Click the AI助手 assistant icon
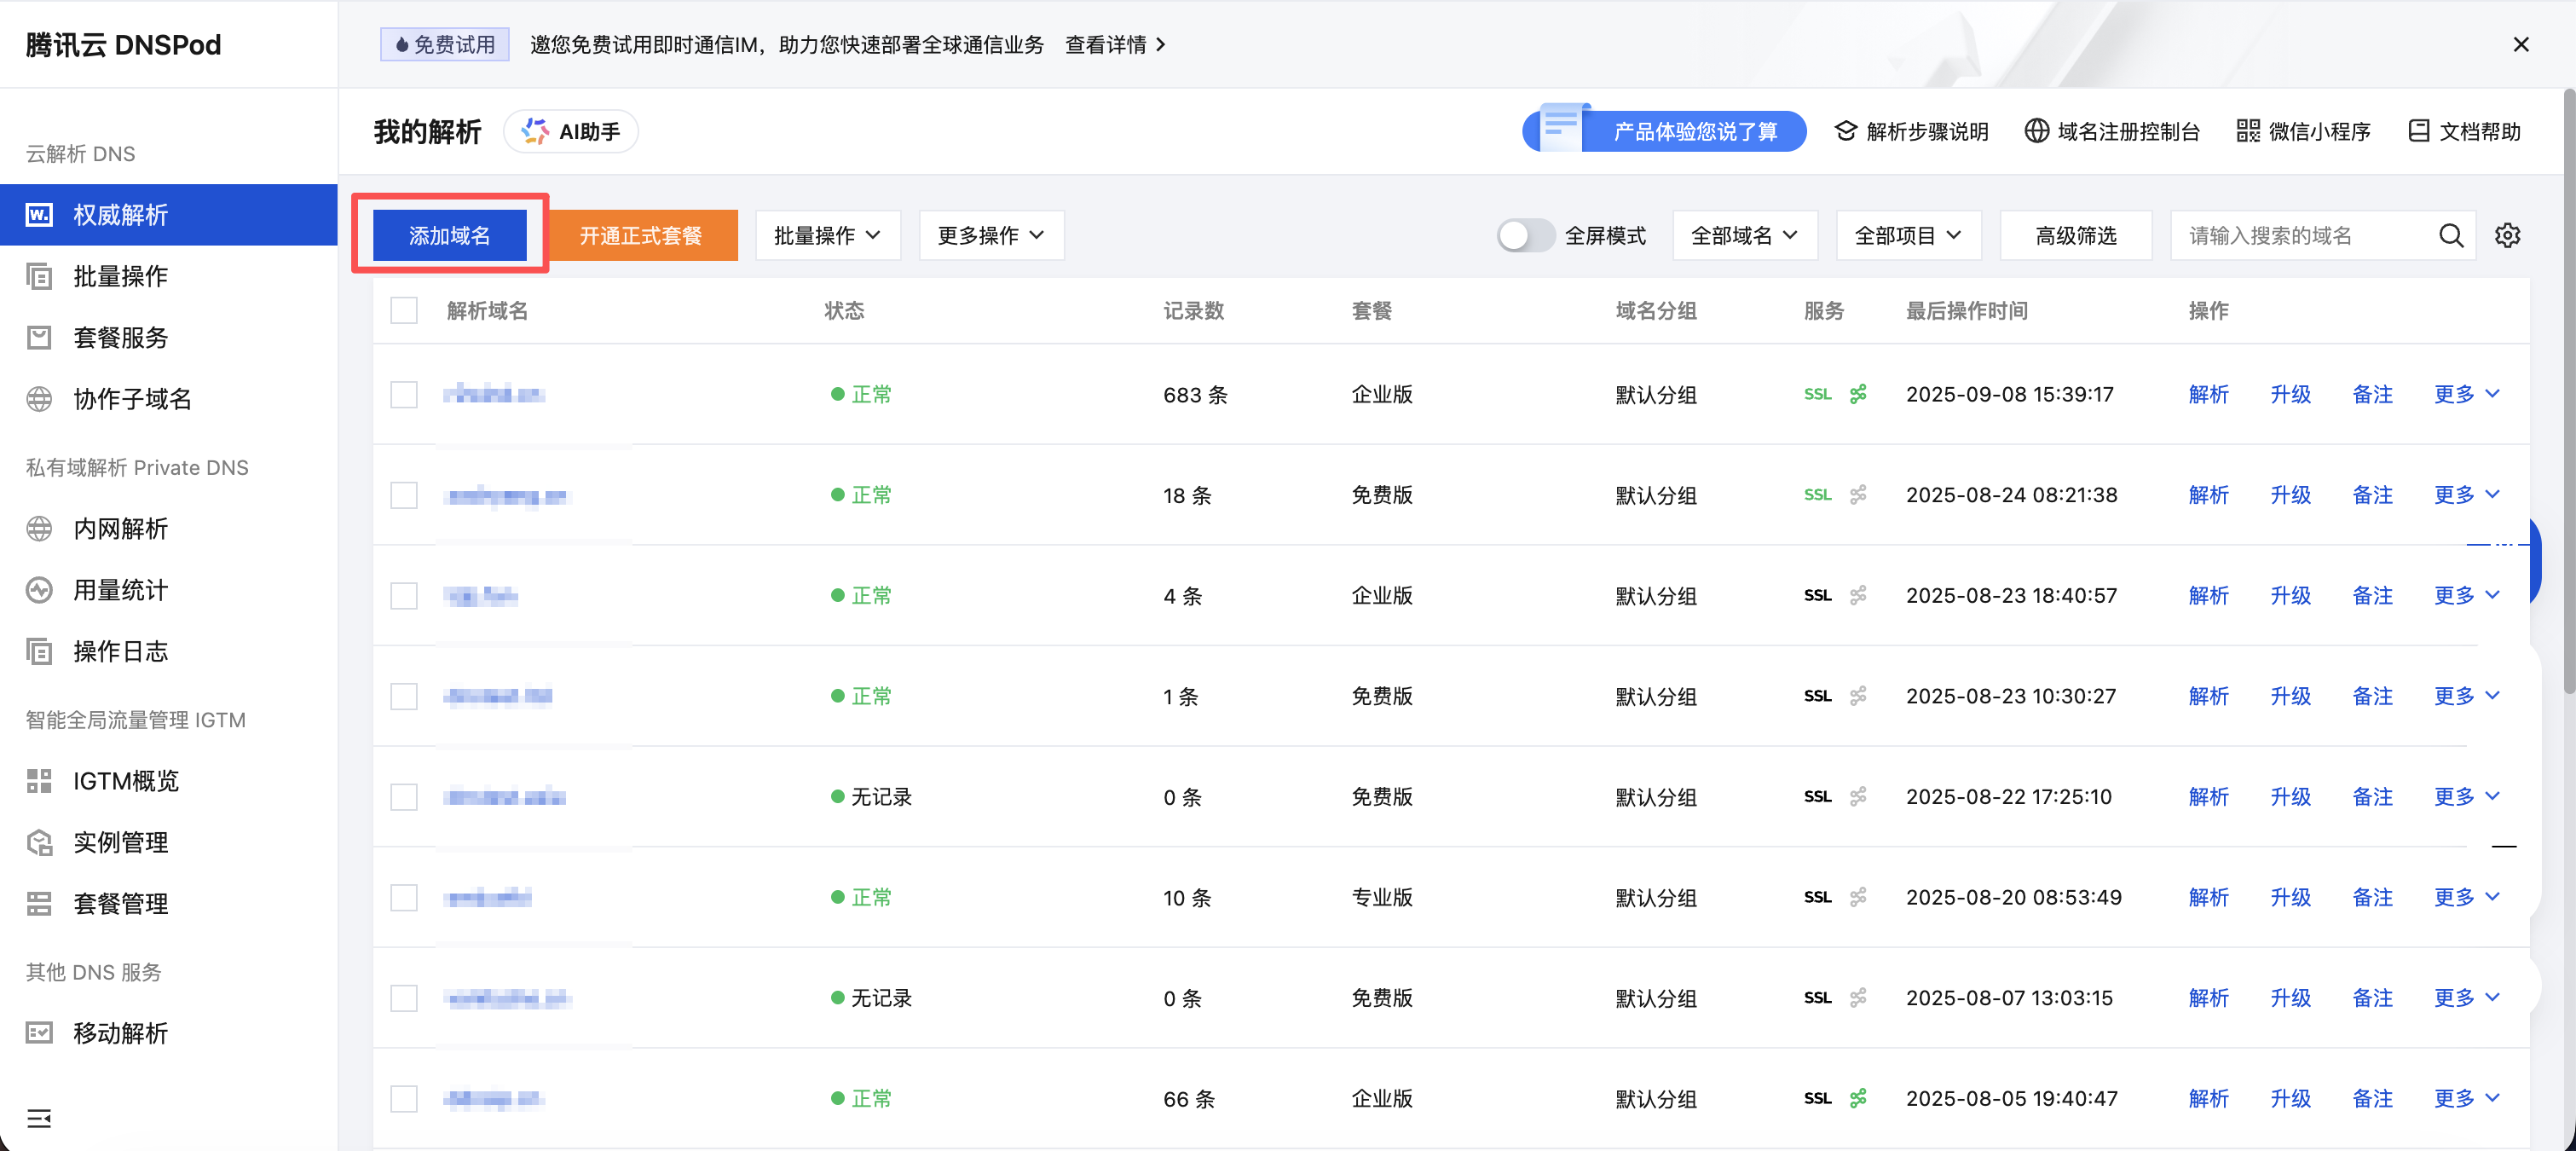The height and width of the screenshot is (1151, 2576). click(x=536, y=132)
